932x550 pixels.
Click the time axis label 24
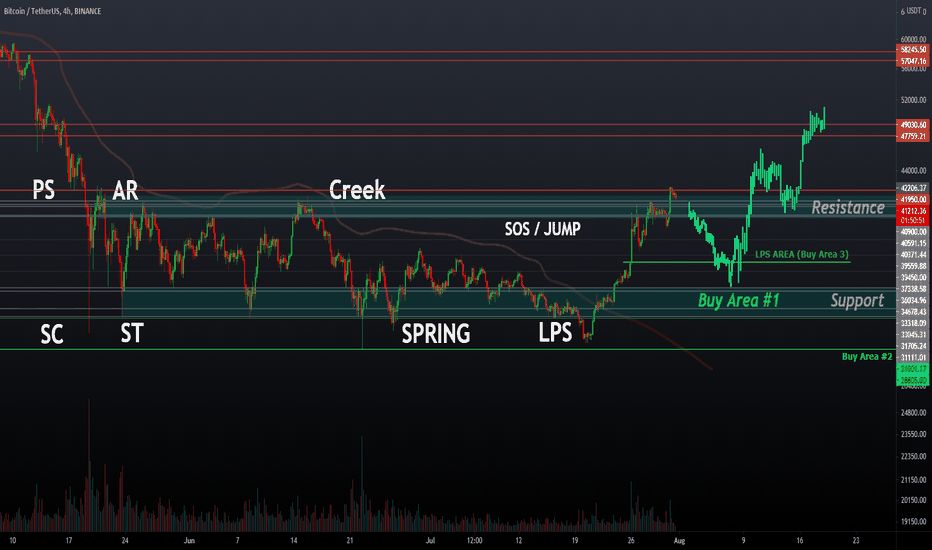click(125, 540)
